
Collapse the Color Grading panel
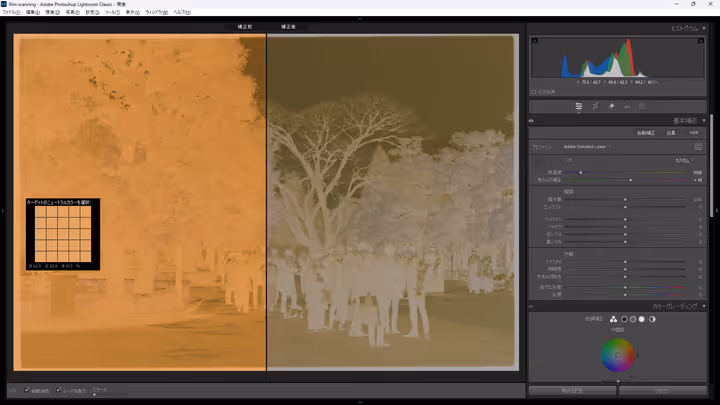(704, 306)
